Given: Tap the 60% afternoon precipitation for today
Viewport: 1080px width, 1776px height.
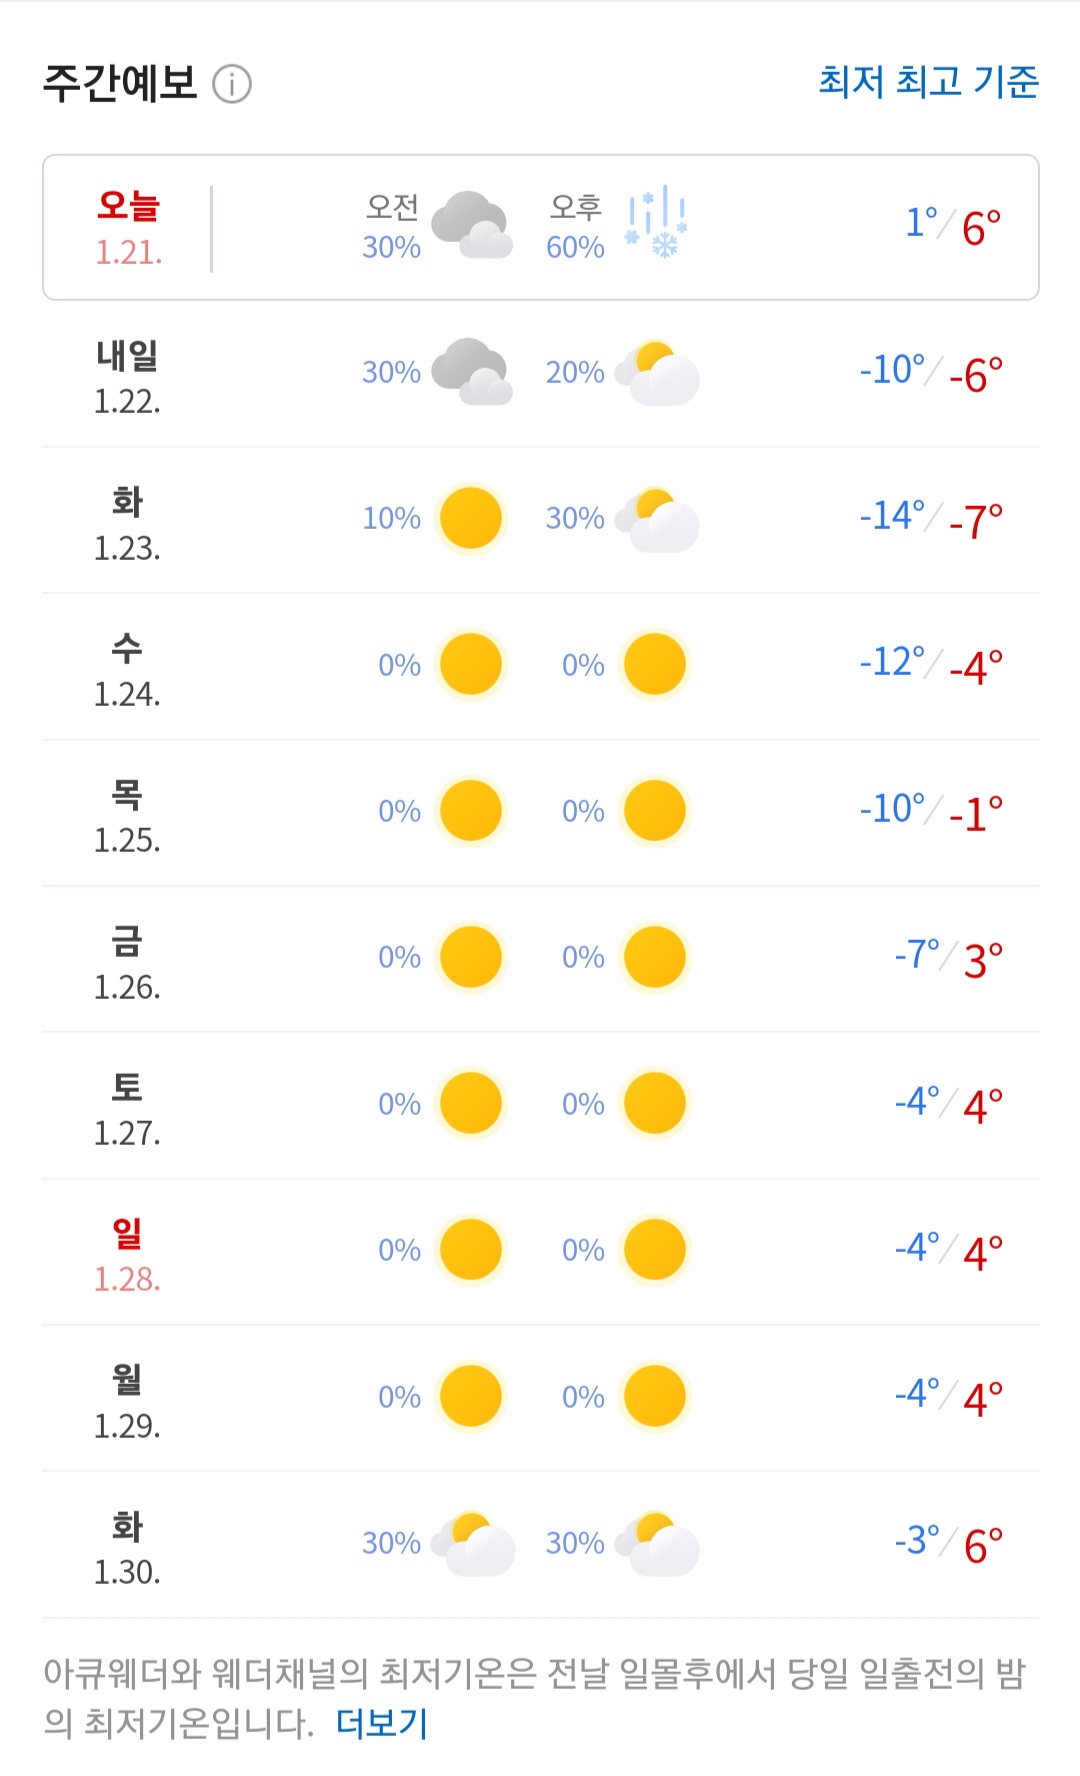Looking at the screenshot, I should (x=575, y=247).
